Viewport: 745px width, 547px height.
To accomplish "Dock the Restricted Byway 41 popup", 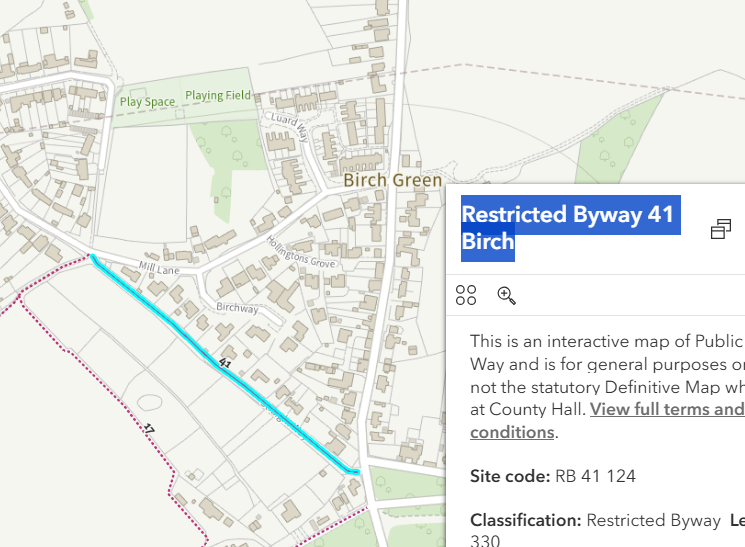I will pyautogui.click(x=720, y=230).
